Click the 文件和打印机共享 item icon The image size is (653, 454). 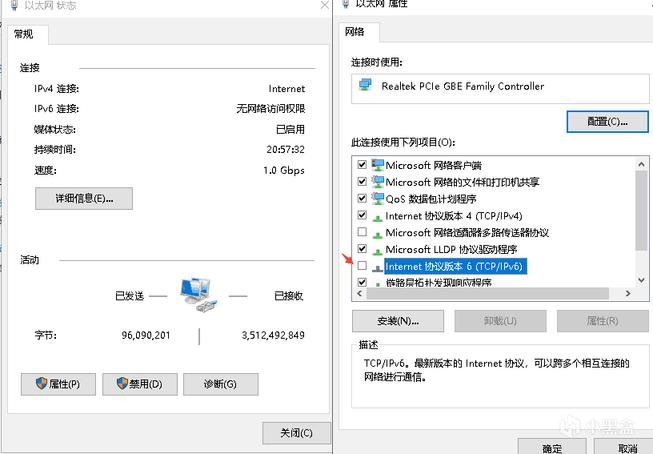[x=377, y=182]
